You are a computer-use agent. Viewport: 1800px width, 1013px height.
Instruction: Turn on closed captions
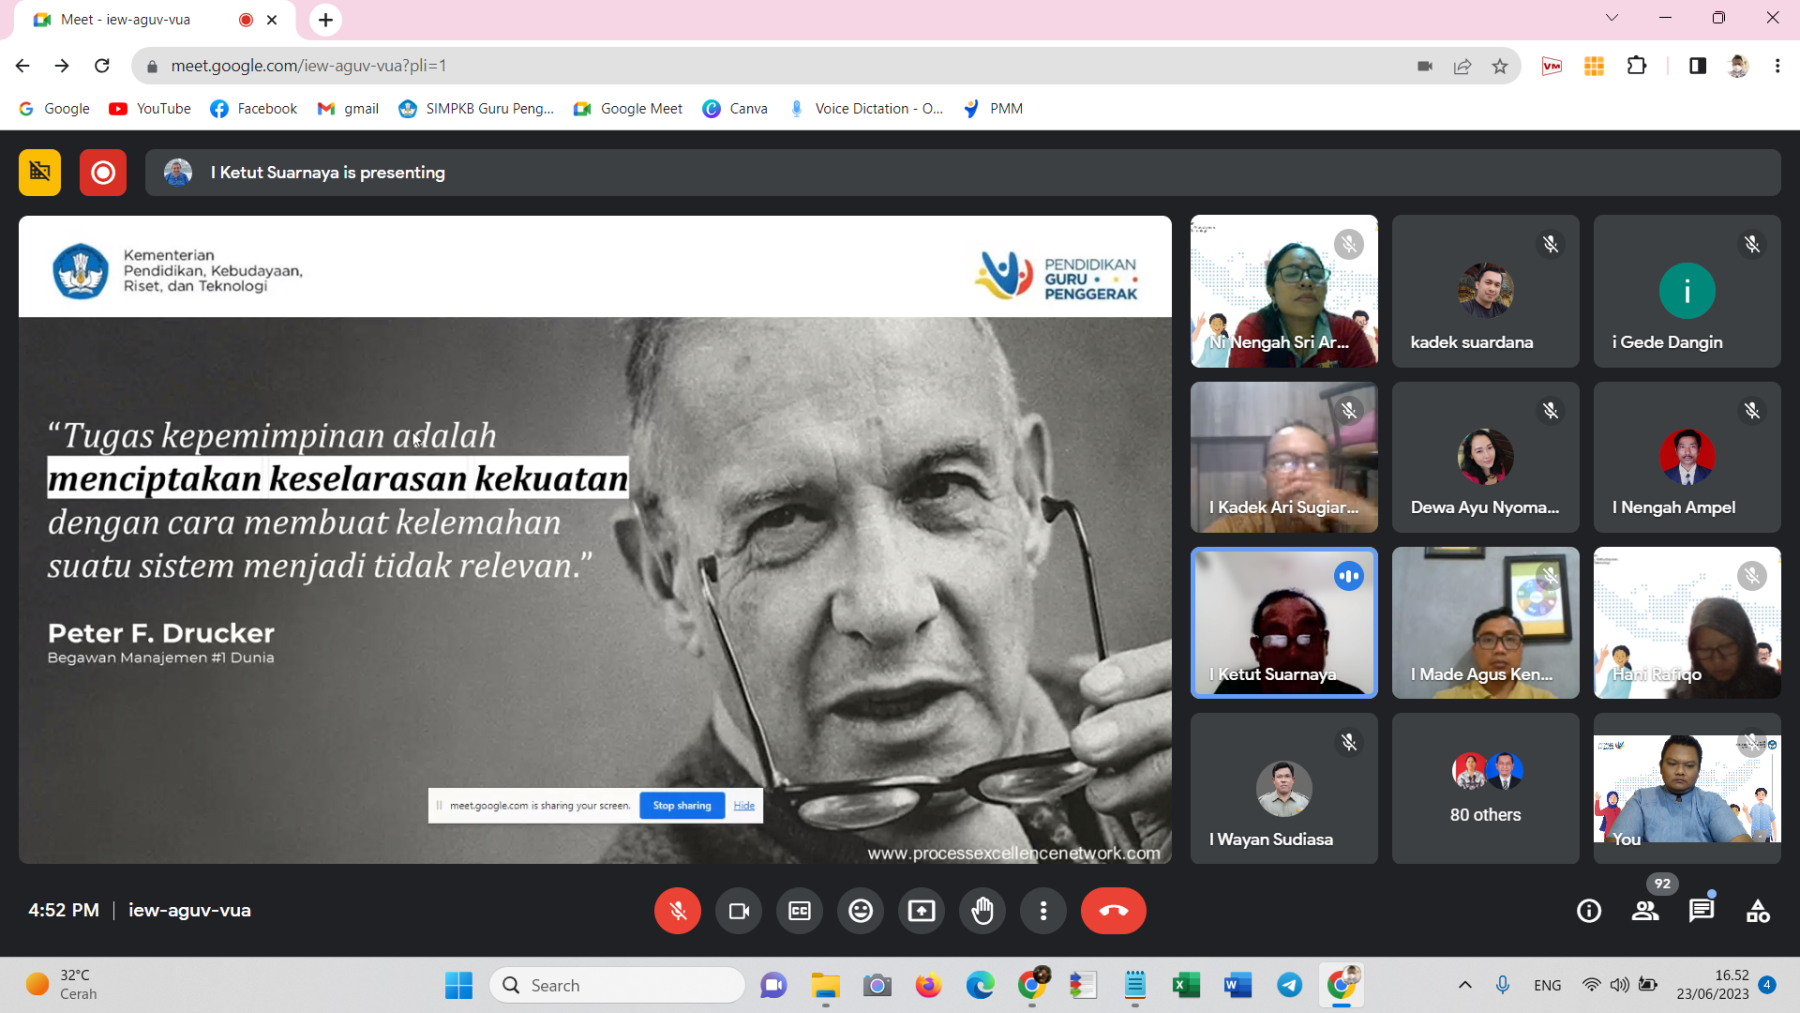click(x=799, y=911)
